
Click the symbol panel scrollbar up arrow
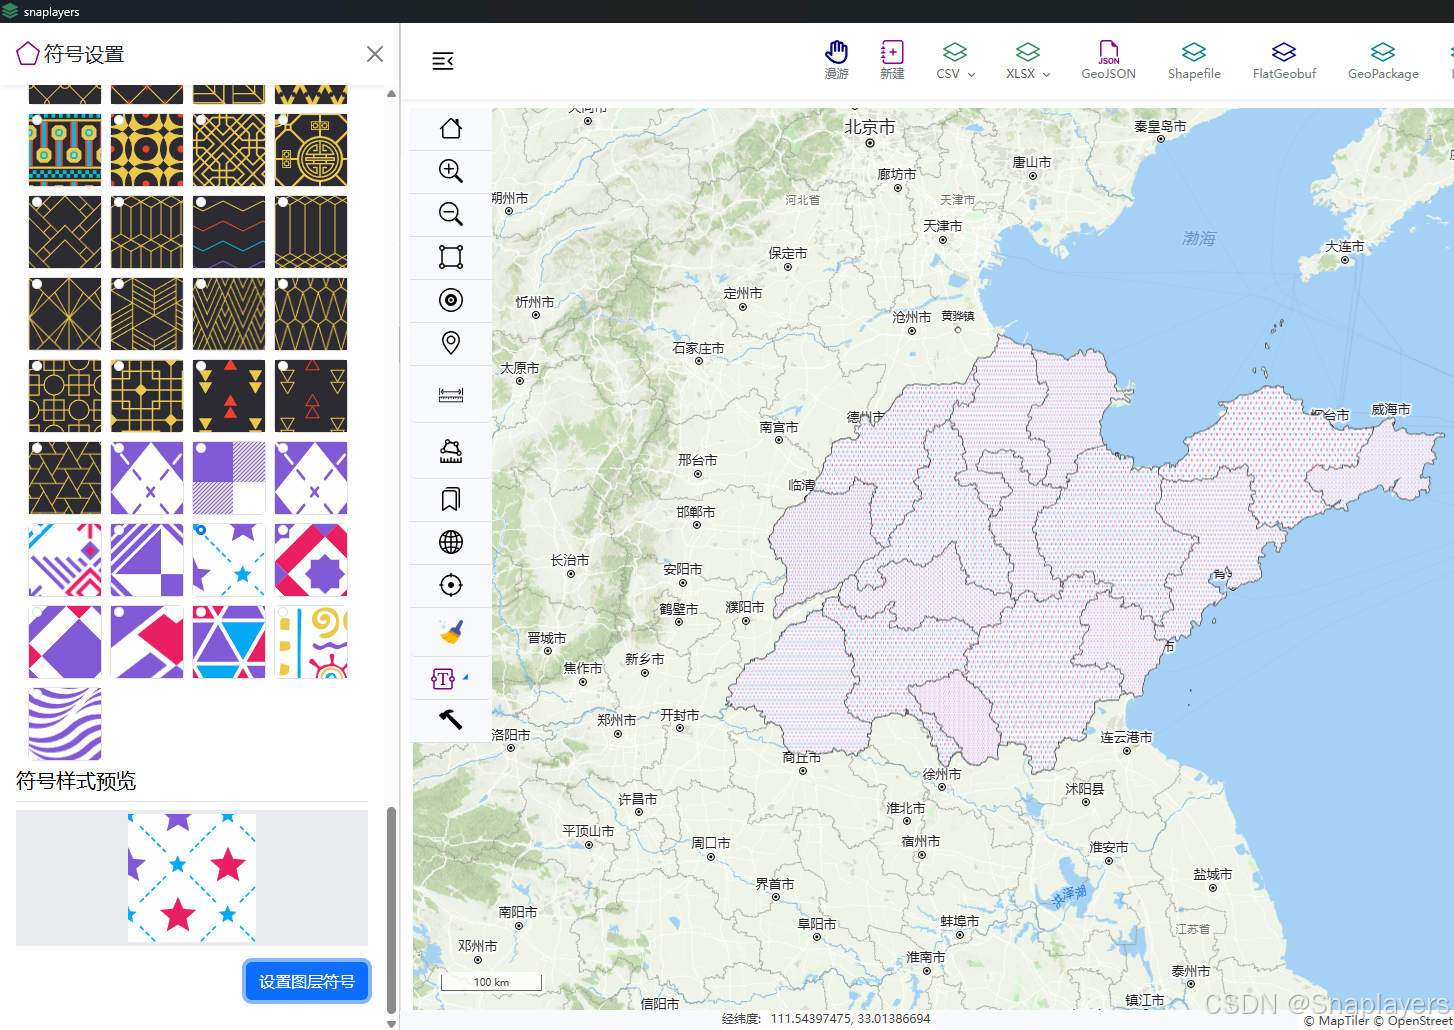(x=391, y=94)
